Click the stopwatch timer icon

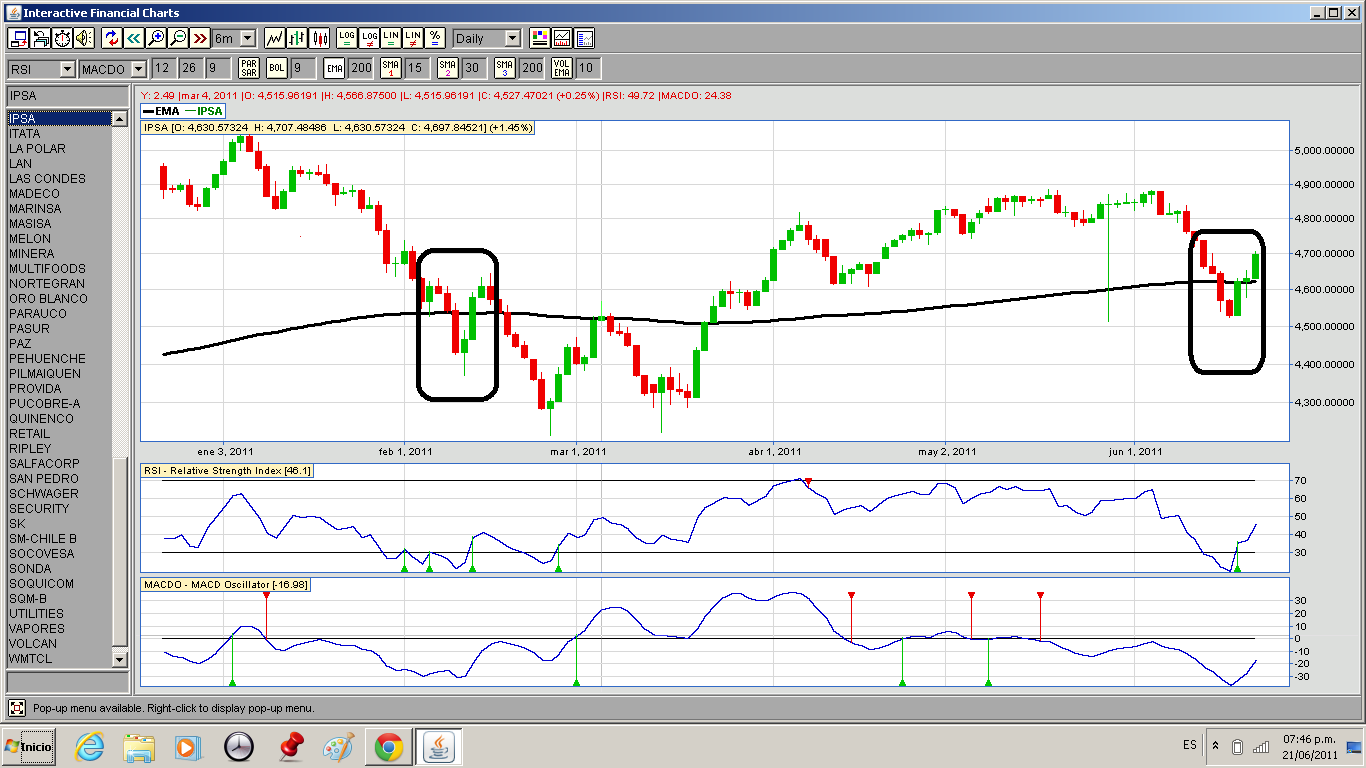62,38
